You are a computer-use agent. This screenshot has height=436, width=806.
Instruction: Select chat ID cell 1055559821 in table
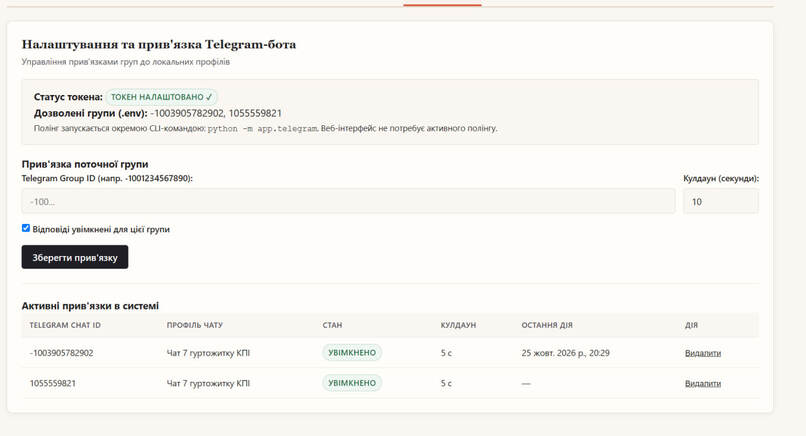[52, 384]
